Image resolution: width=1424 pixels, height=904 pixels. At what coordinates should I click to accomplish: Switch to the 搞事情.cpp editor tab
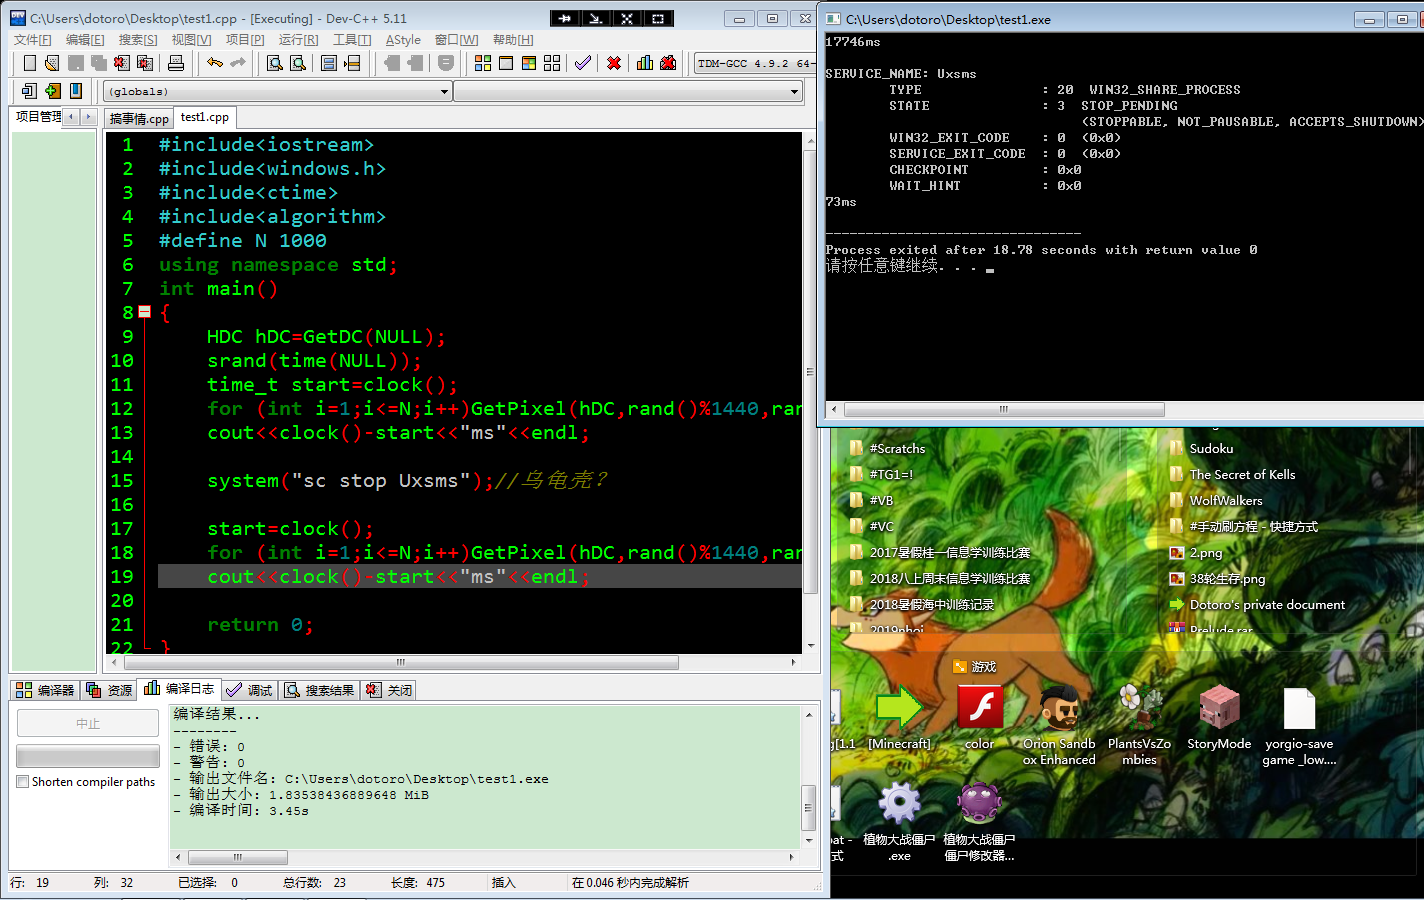point(139,118)
